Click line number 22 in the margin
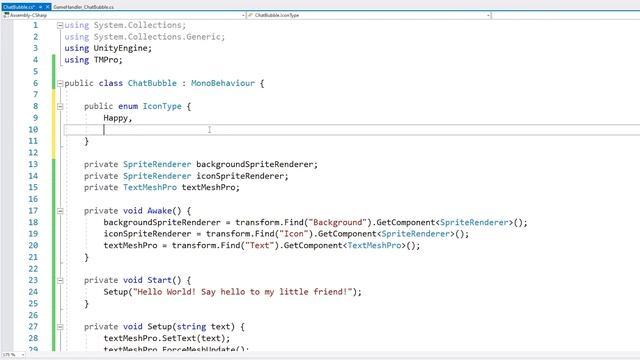Viewport: 640px width, 360px height. pyautogui.click(x=33, y=269)
